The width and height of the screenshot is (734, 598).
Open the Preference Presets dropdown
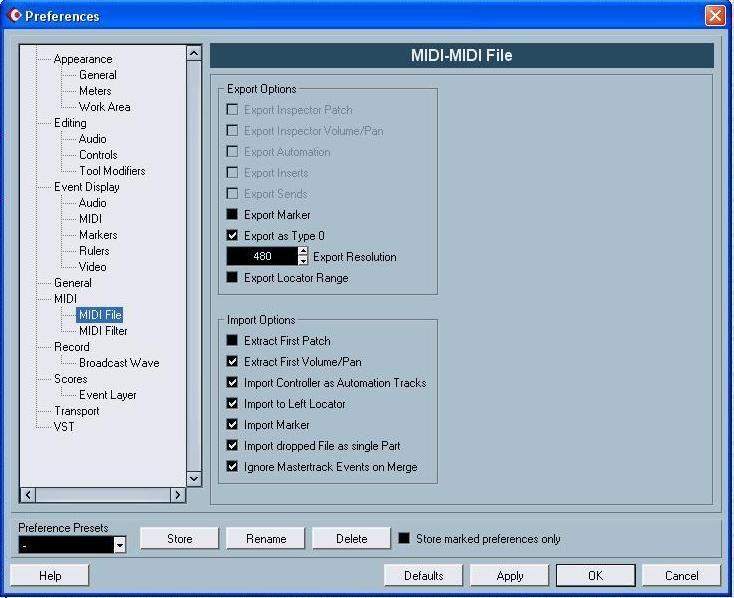120,545
